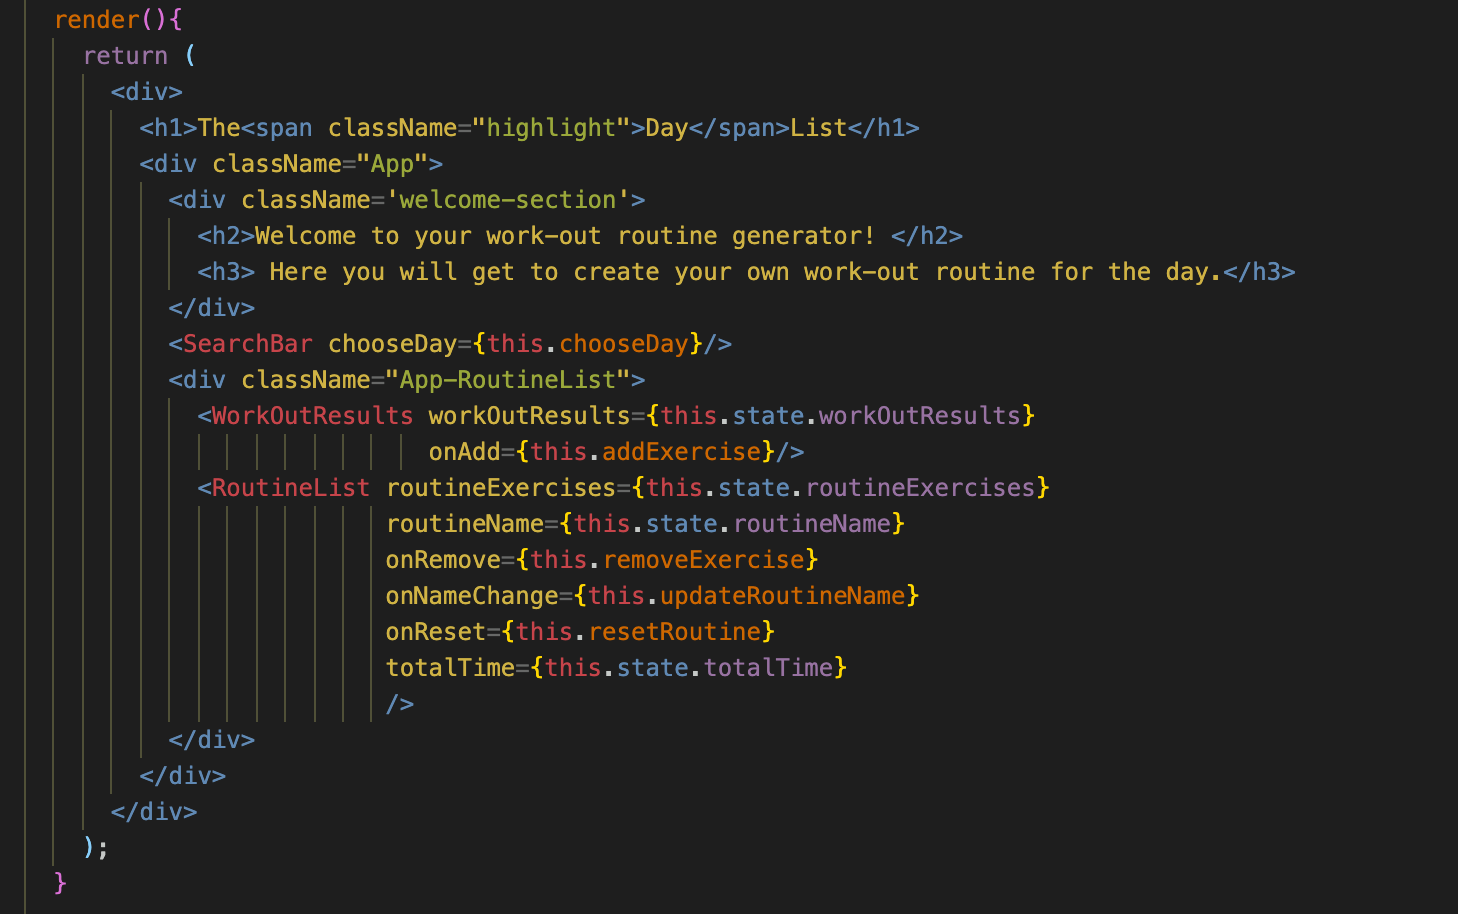Click the closing h1 tag
1458x914 pixels.
(884, 128)
